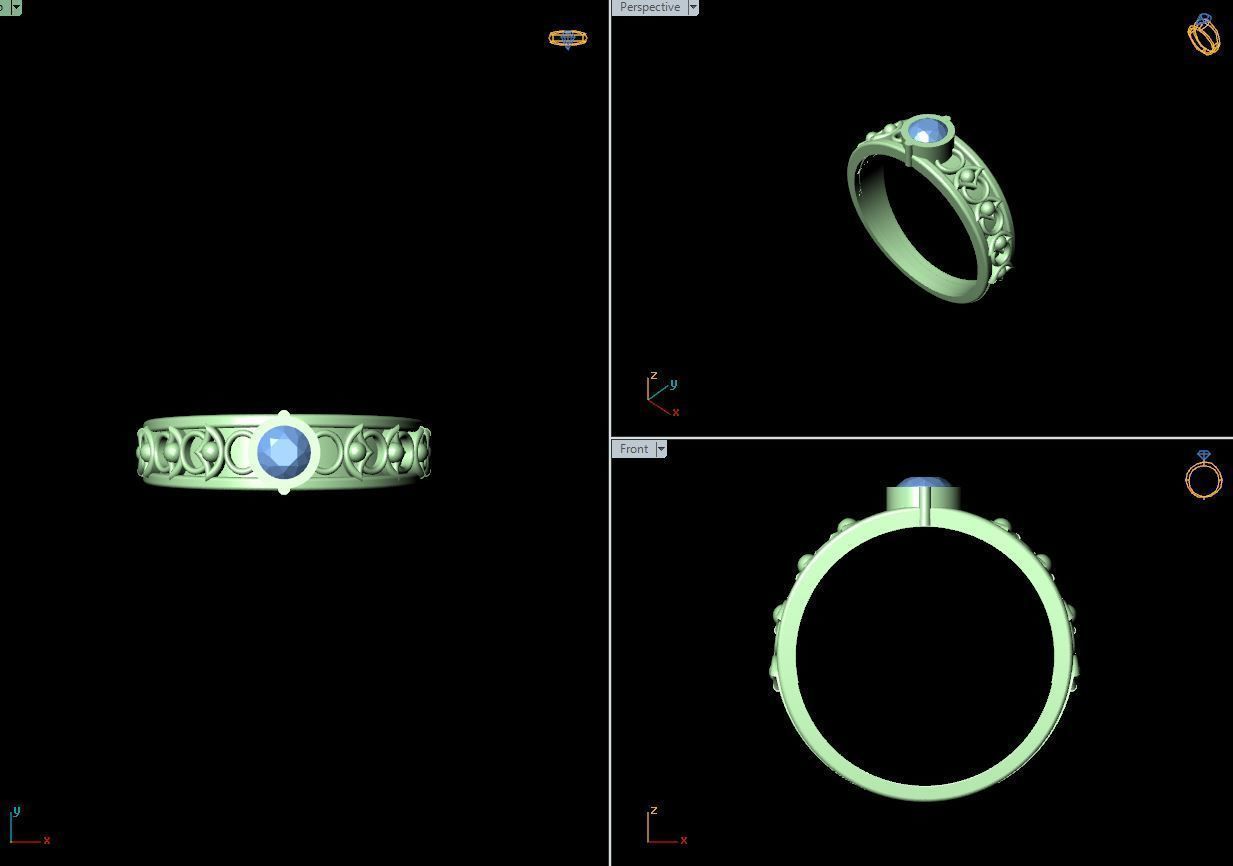Open the active green viewport's dropdown arrow

pos(16,7)
